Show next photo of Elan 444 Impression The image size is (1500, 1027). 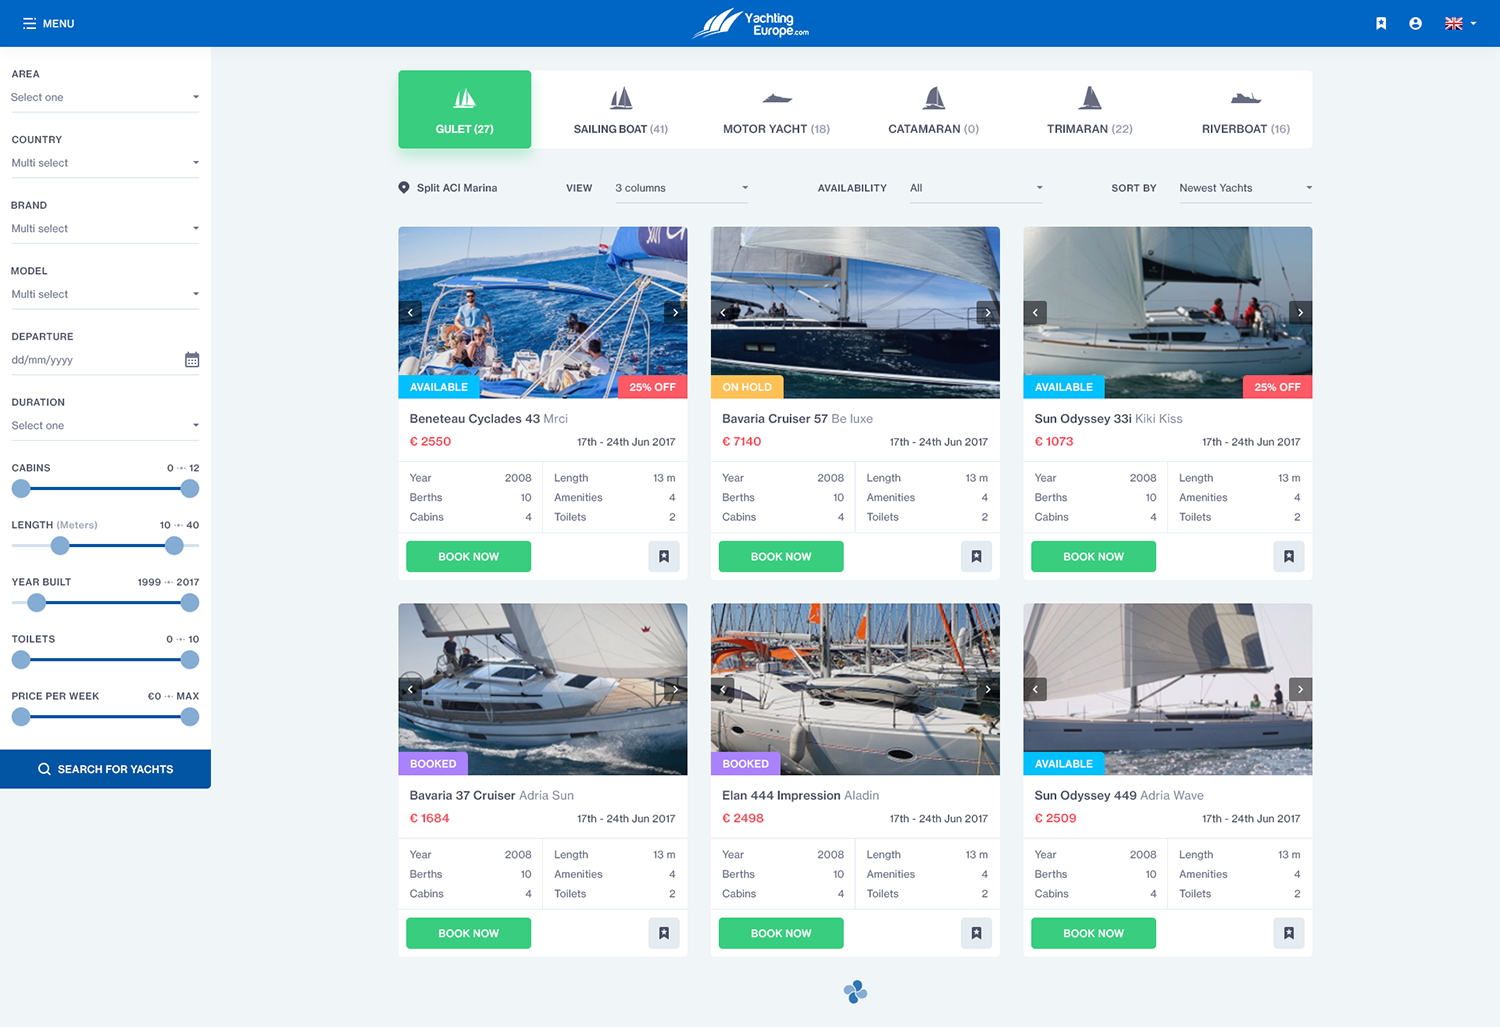tap(988, 689)
